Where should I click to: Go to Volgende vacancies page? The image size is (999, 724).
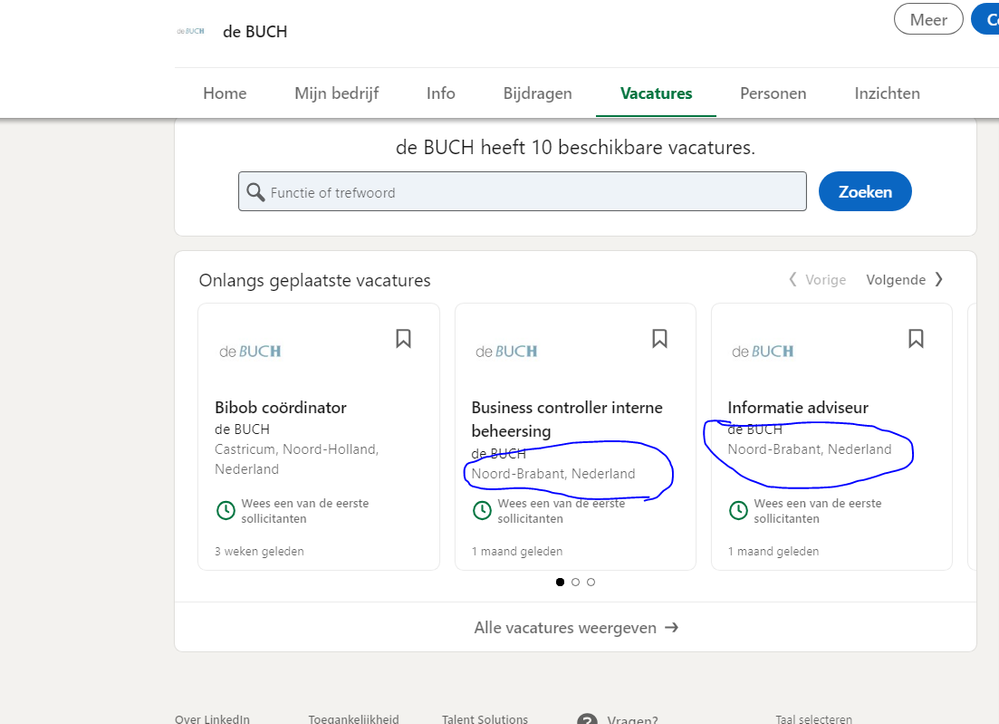tap(904, 280)
